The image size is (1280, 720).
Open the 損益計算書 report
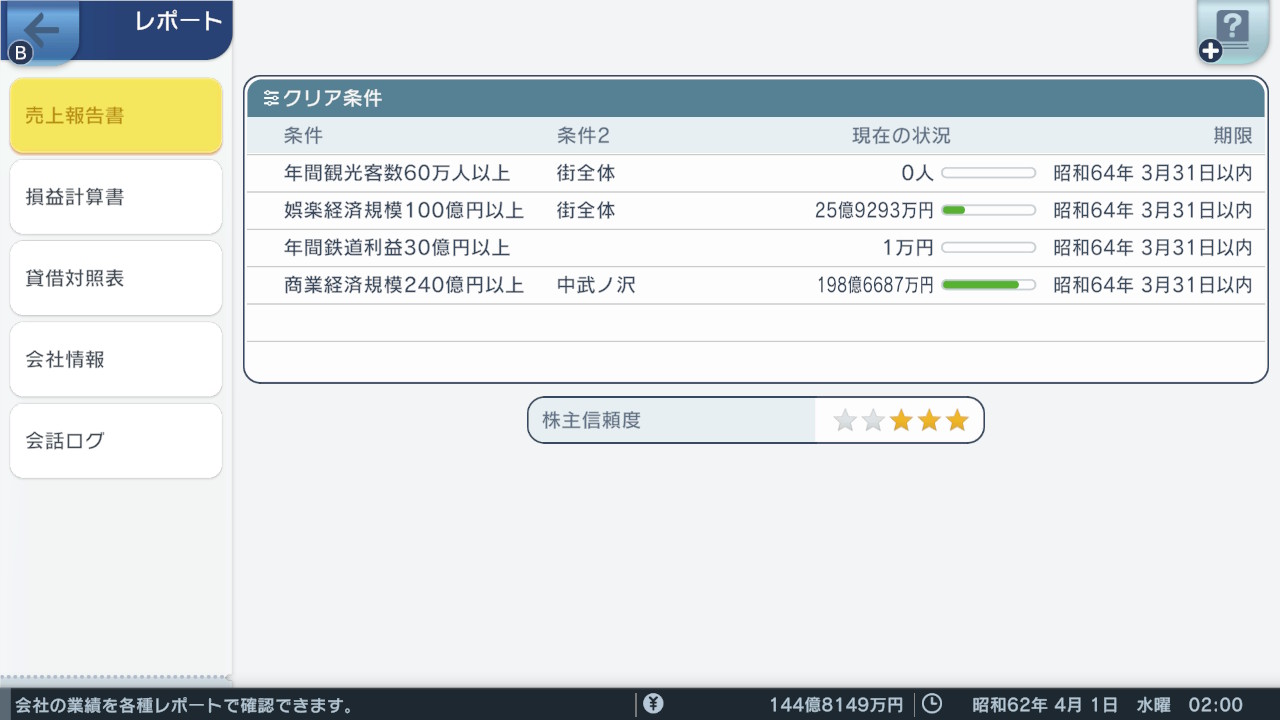pyautogui.click(x=116, y=197)
